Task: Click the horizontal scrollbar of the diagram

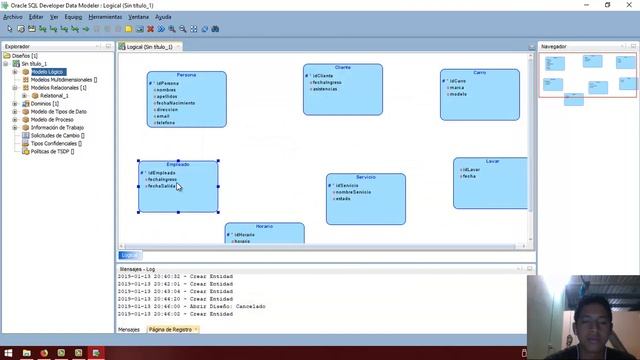Action: click(320, 246)
